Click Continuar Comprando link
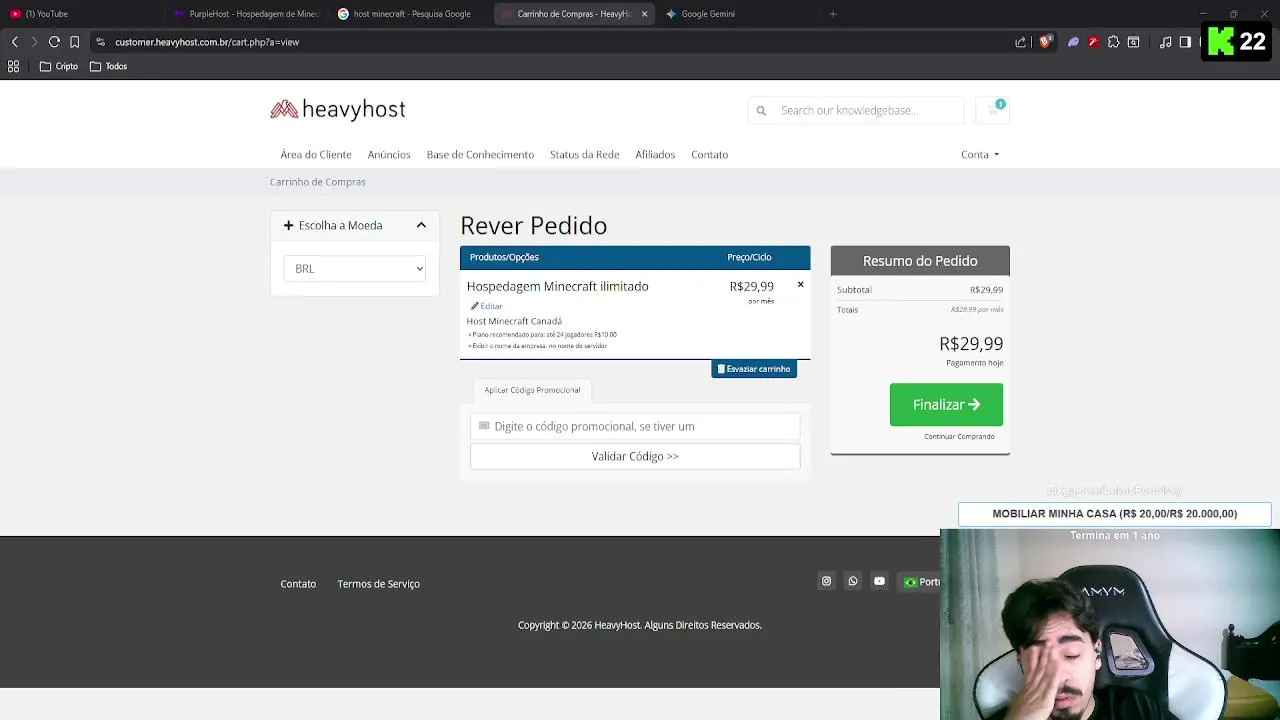Image resolution: width=1280 pixels, height=720 pixels. click(x=959, y=436)
